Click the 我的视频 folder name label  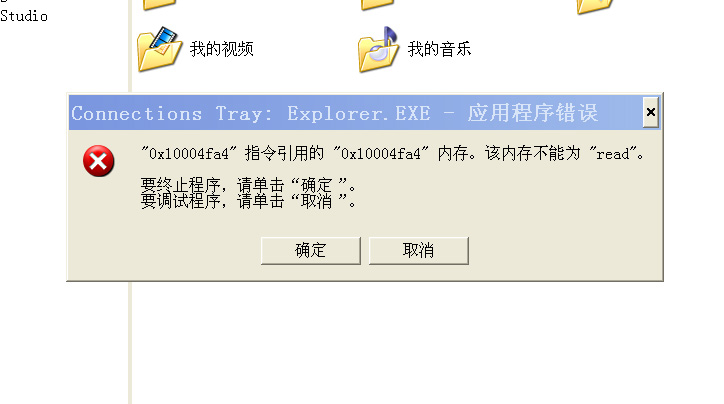click(x=222, y=49)
